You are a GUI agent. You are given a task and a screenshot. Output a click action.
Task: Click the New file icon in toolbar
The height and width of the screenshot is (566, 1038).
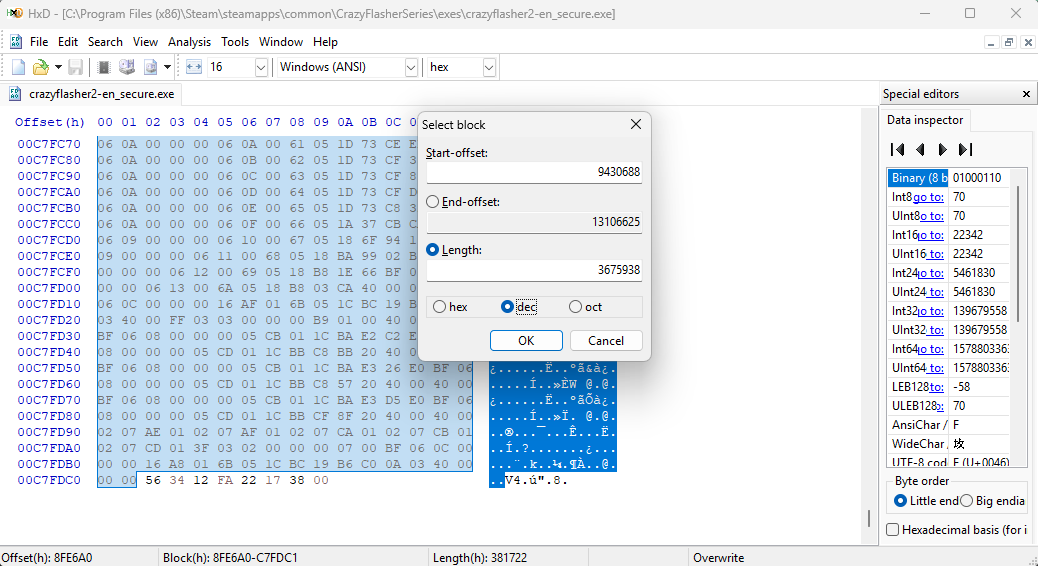coord(18,67)
